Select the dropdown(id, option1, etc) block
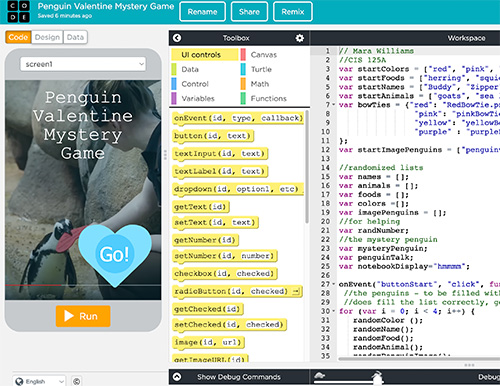Image resolution: width=500 pixels, height=386 pixels. (238, 189)
